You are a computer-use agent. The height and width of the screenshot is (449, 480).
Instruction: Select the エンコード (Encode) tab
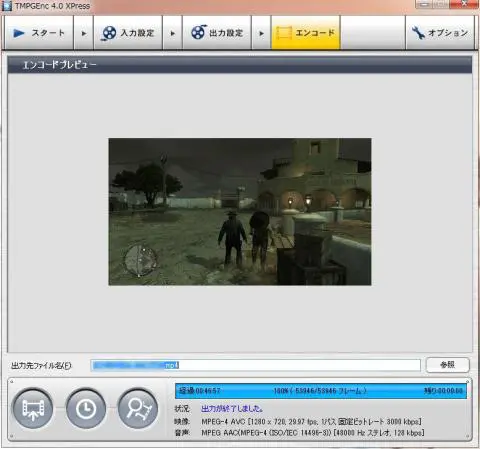point(306,33)
